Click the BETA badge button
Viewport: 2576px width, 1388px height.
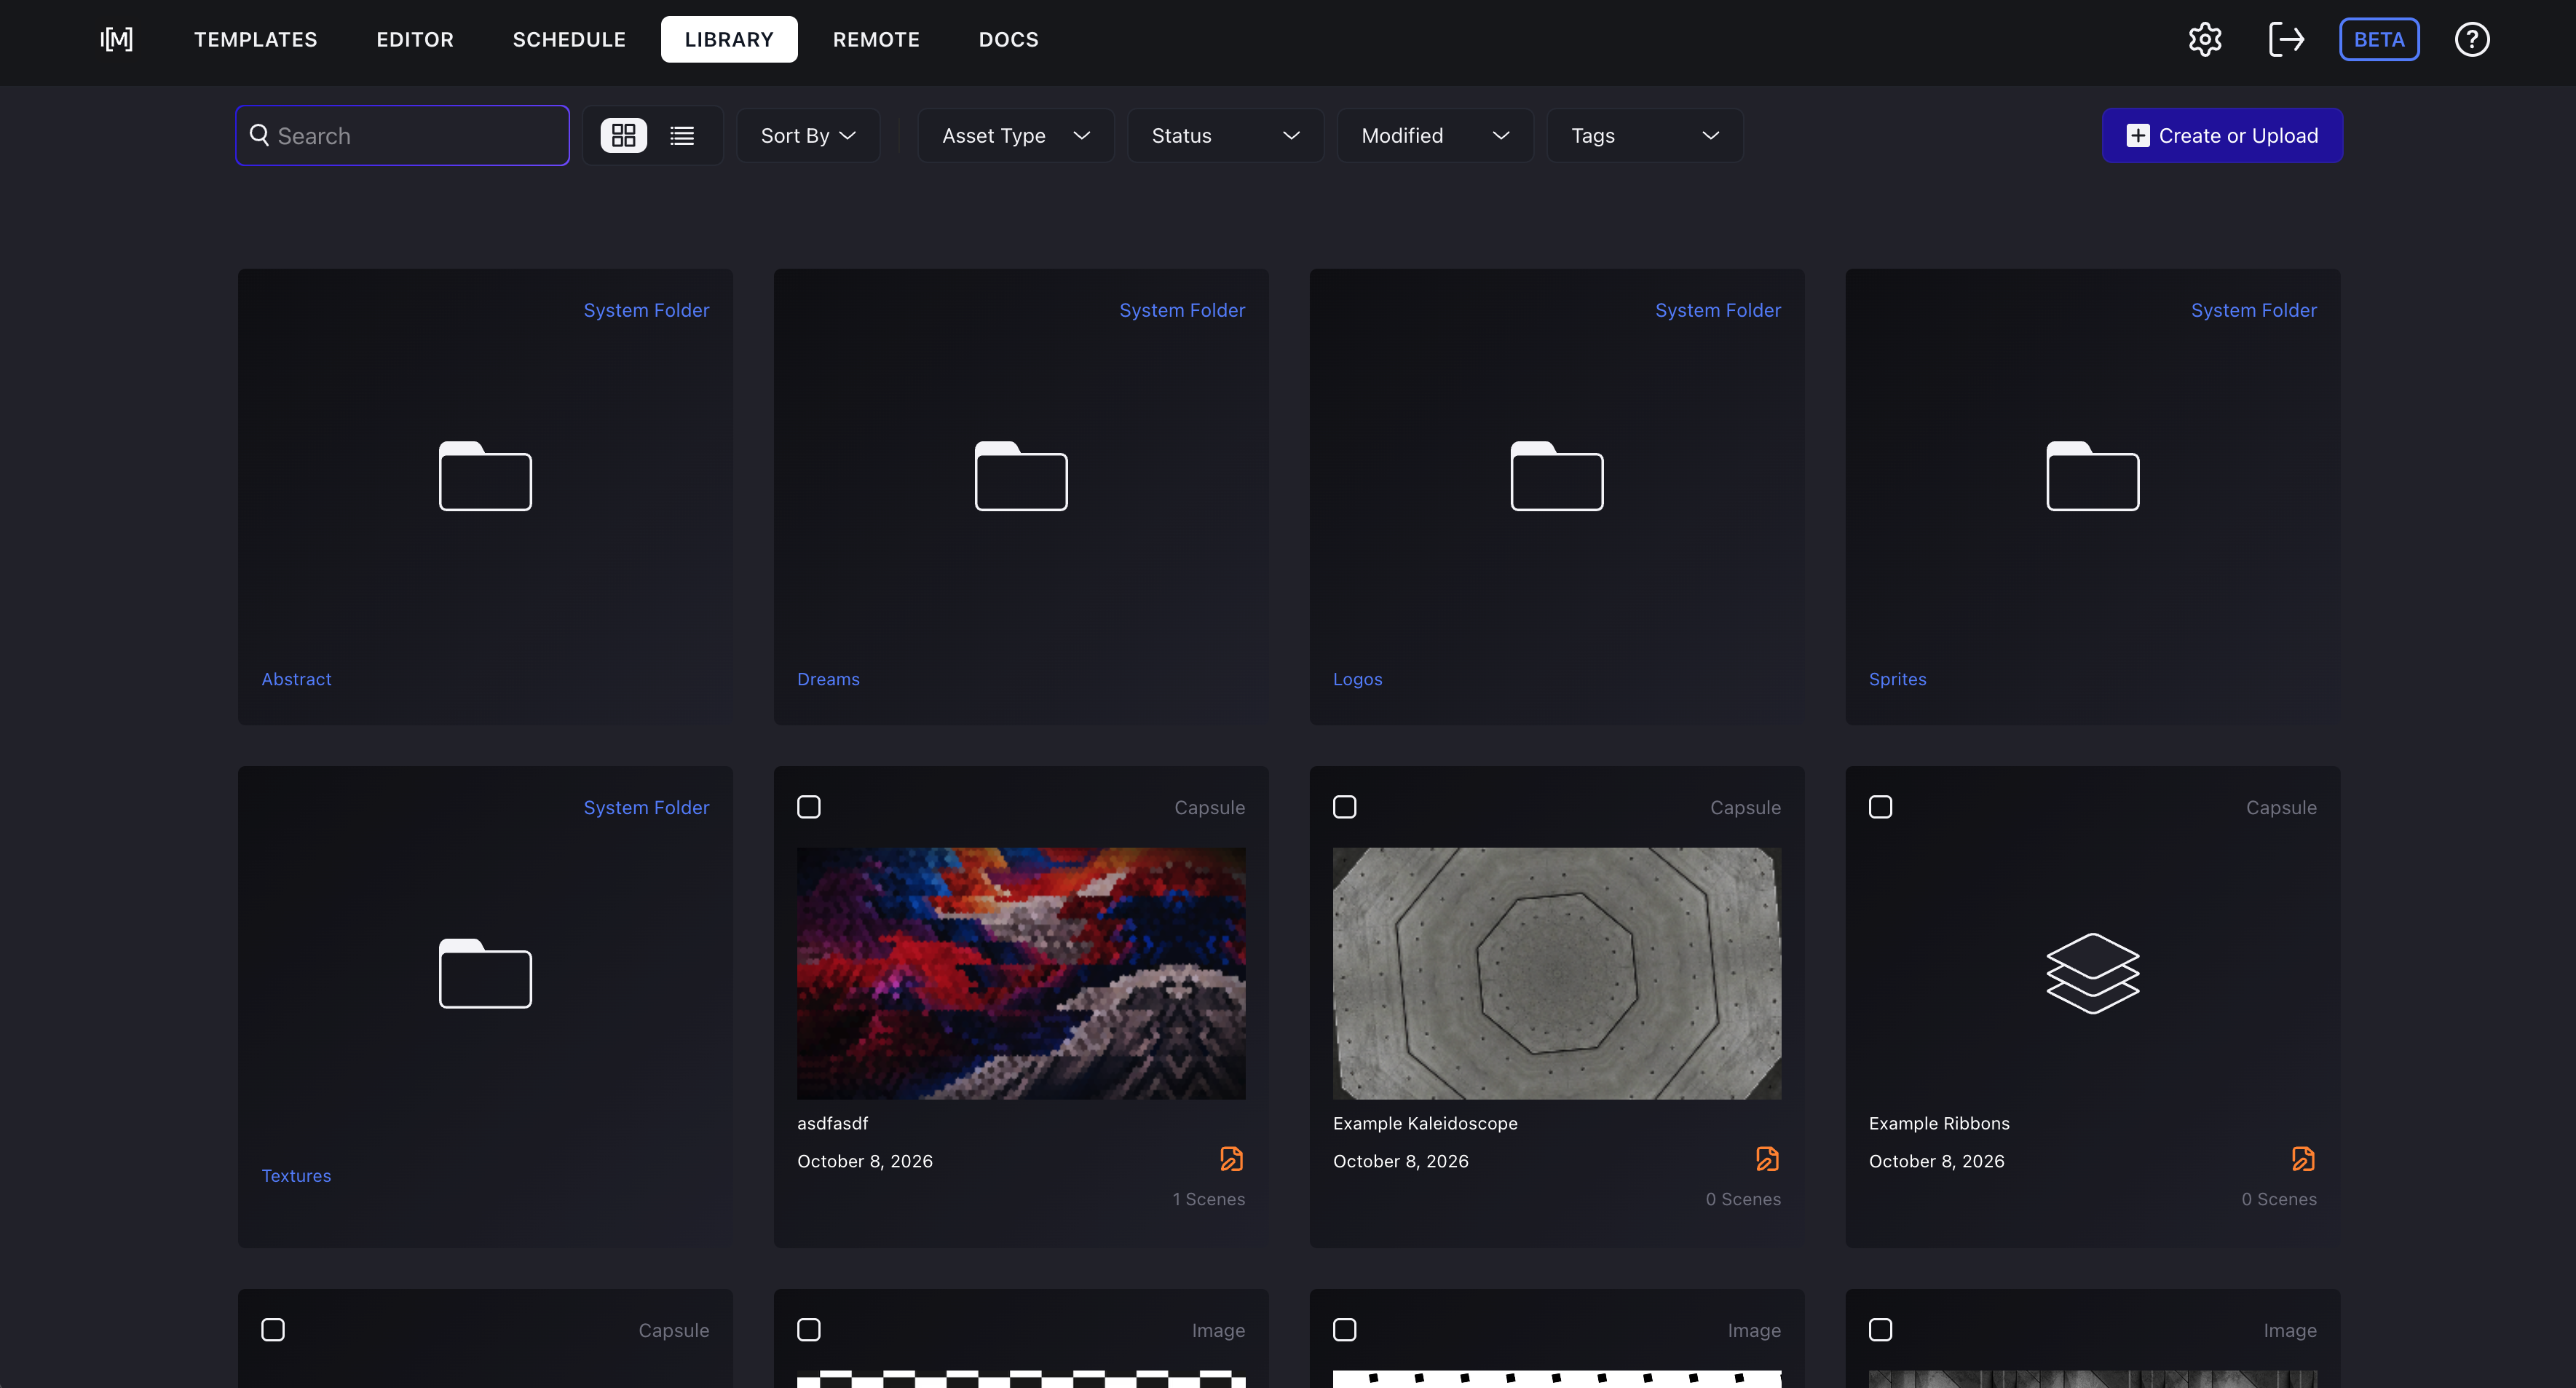(2379, 39)
